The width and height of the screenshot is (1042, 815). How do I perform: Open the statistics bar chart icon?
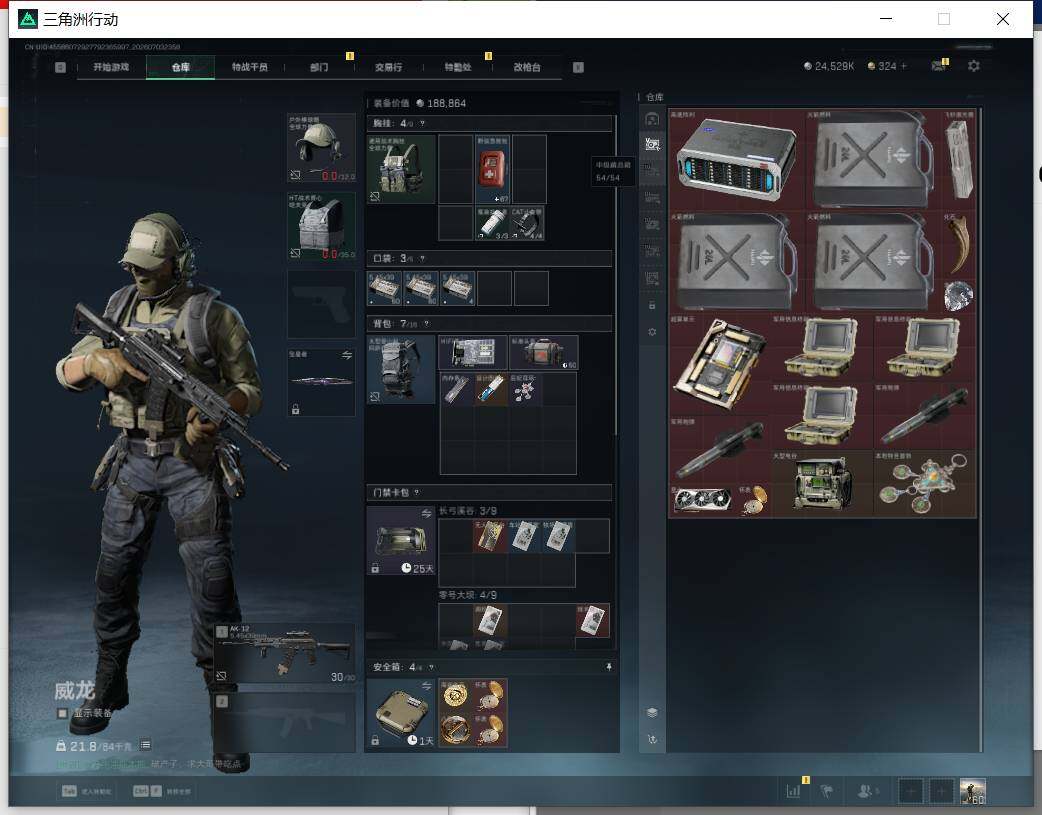click(793, 791)
